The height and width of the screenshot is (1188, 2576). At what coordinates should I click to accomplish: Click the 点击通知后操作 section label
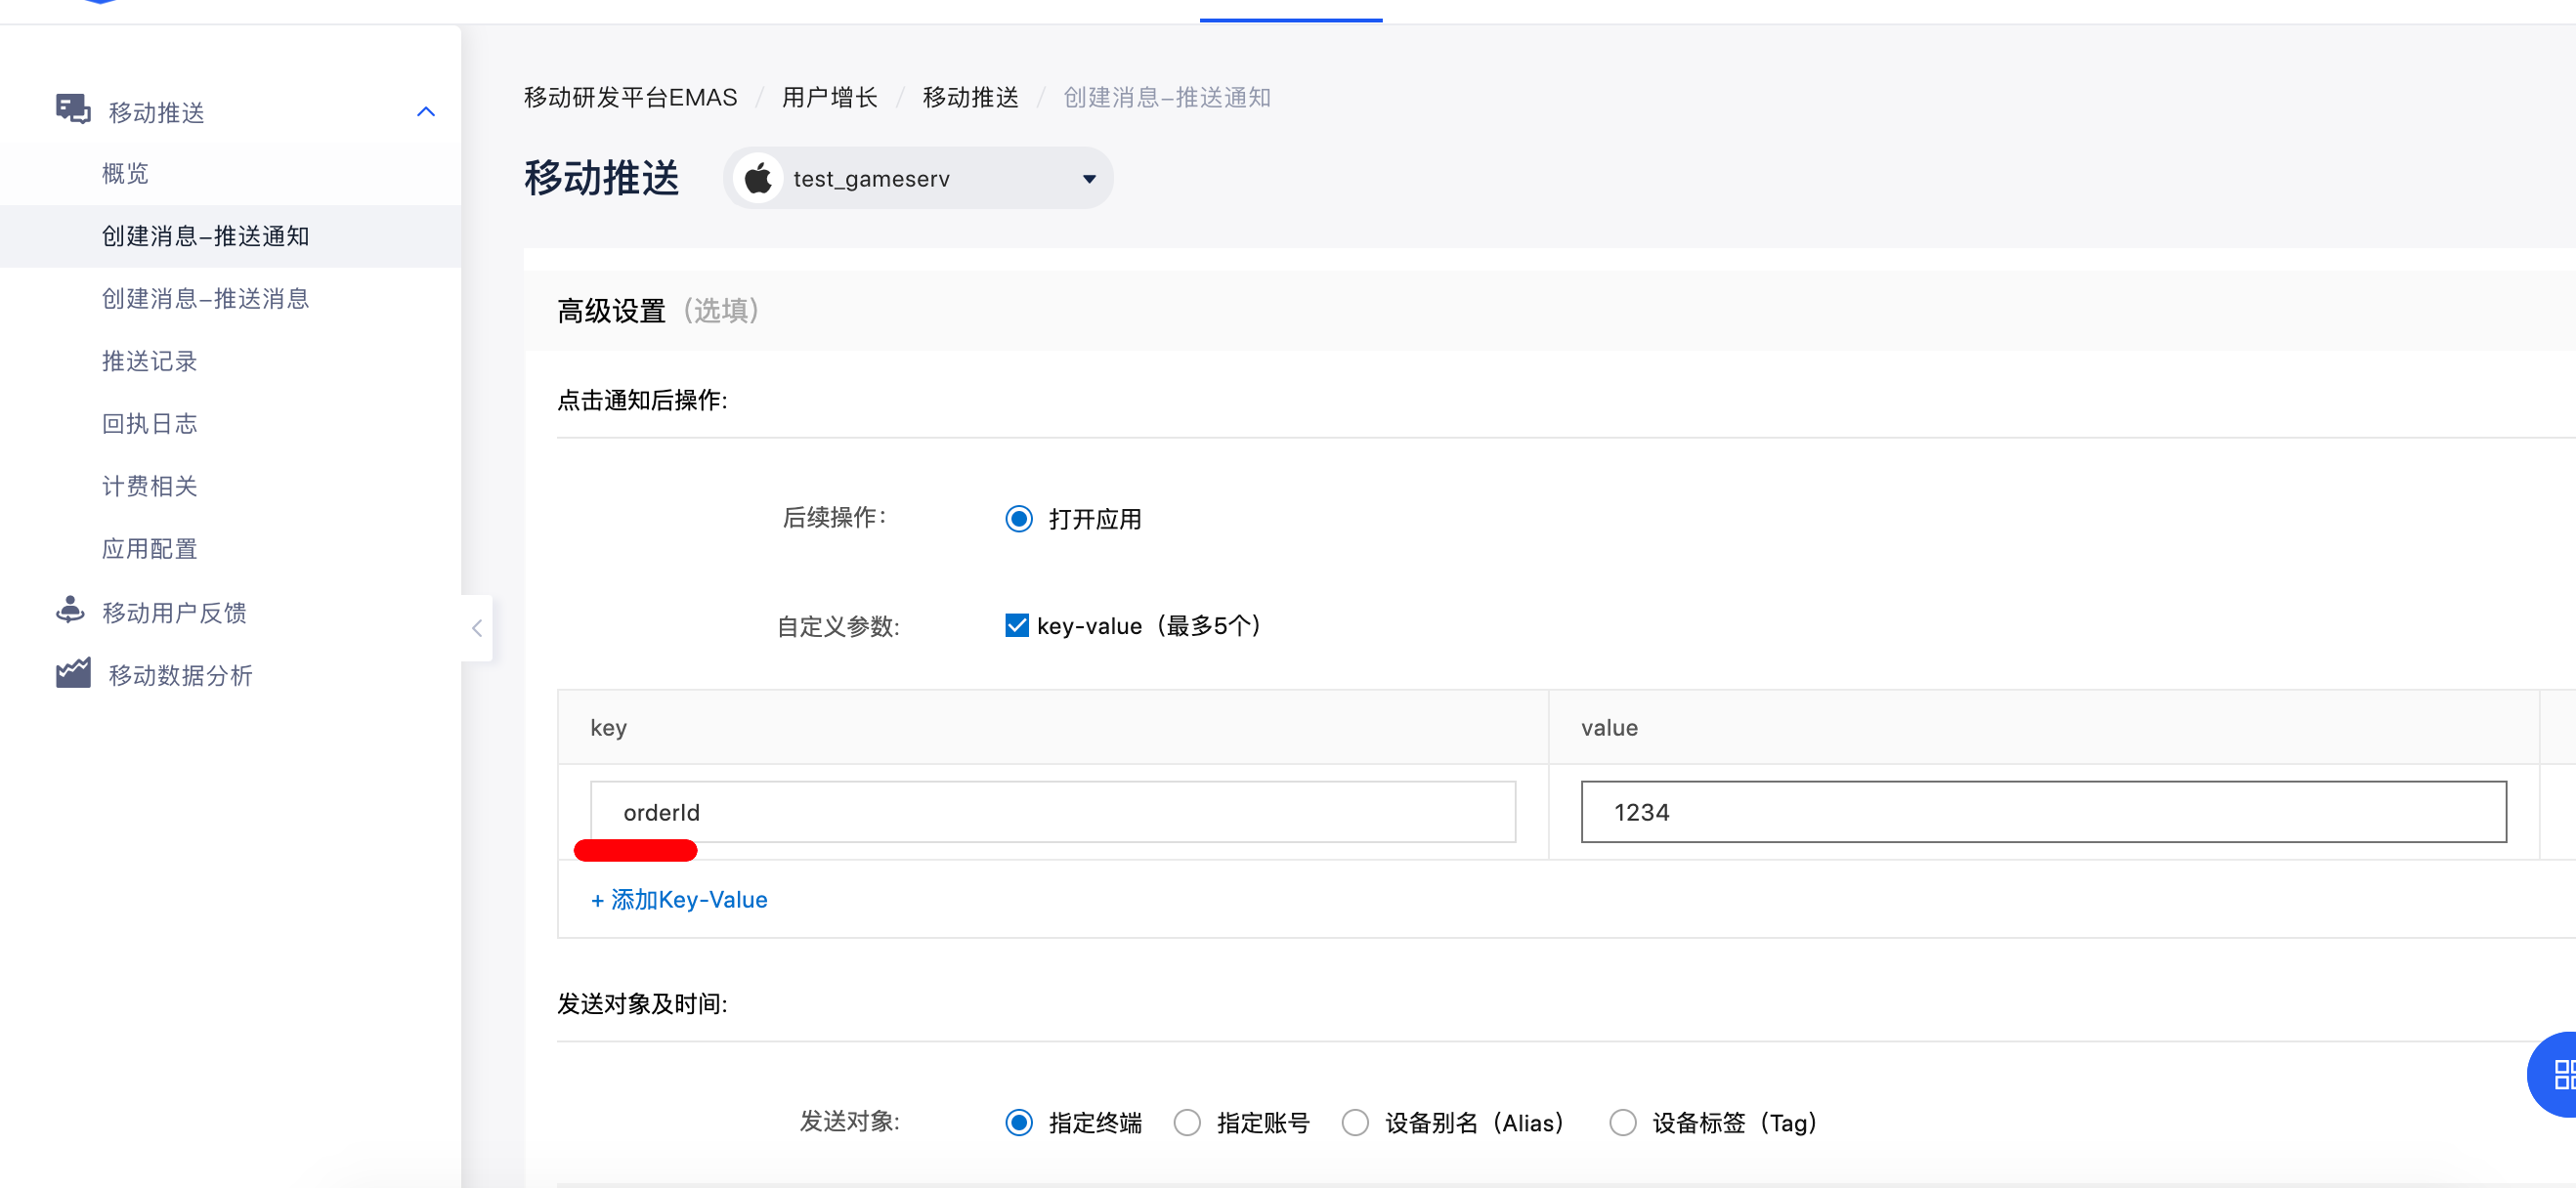tap(642, 401)
